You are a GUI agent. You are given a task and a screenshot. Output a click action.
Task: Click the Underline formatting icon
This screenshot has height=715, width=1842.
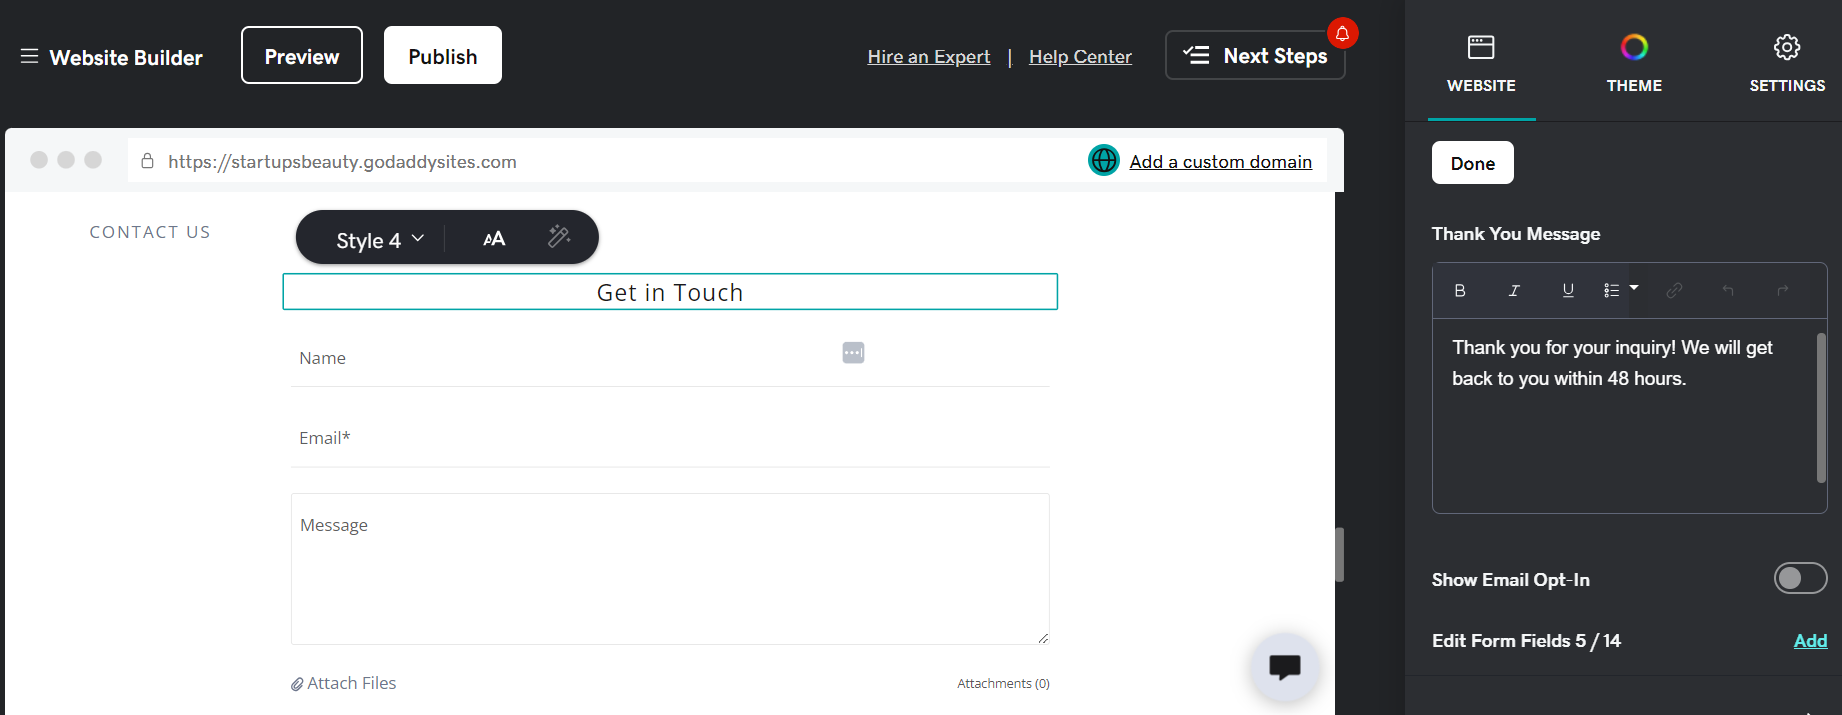[1568, 291]
